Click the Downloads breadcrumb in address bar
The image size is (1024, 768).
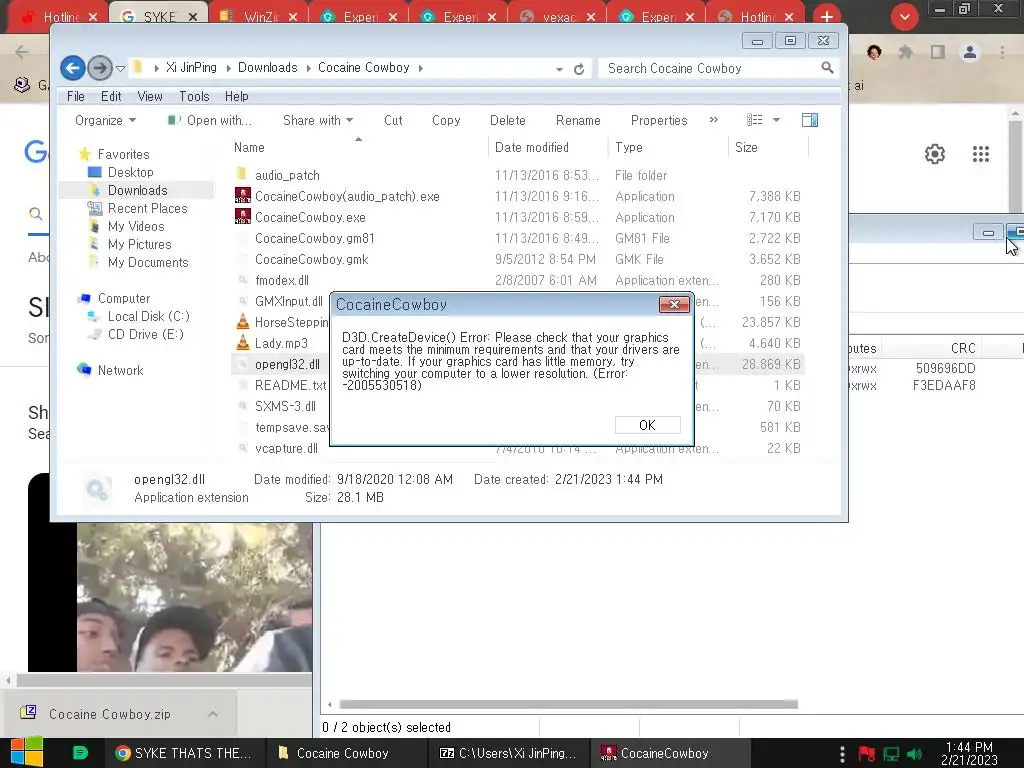pyautogui.click(x=267, y=67)
